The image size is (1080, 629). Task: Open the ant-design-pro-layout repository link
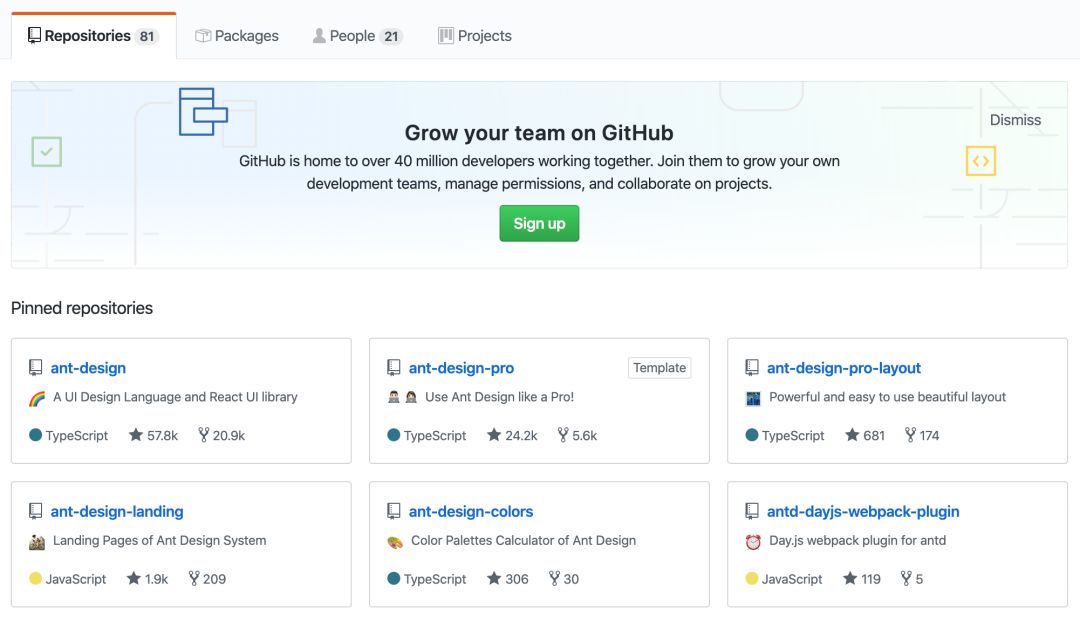click(x=844, y=368)
